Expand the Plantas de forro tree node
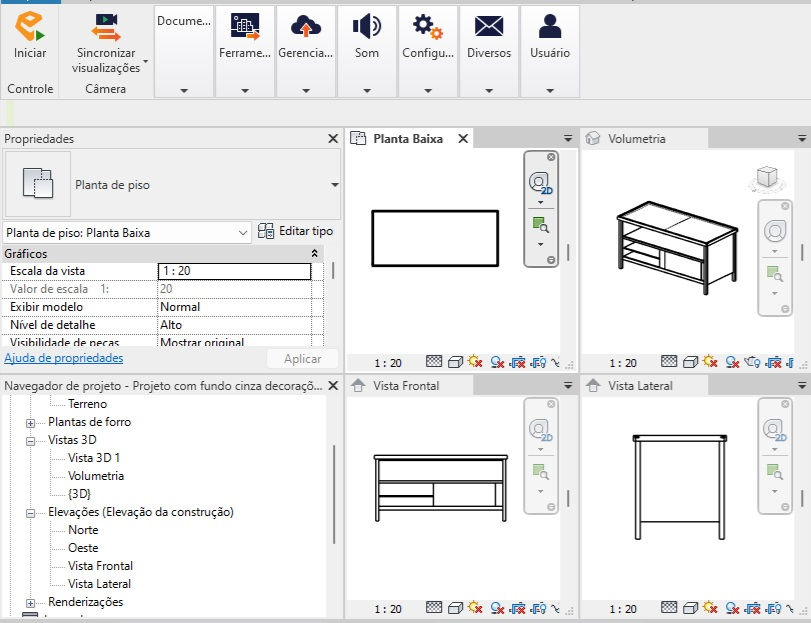Image resolution: width=811 pixels, height=623 pixels. (x=31, y=423)
